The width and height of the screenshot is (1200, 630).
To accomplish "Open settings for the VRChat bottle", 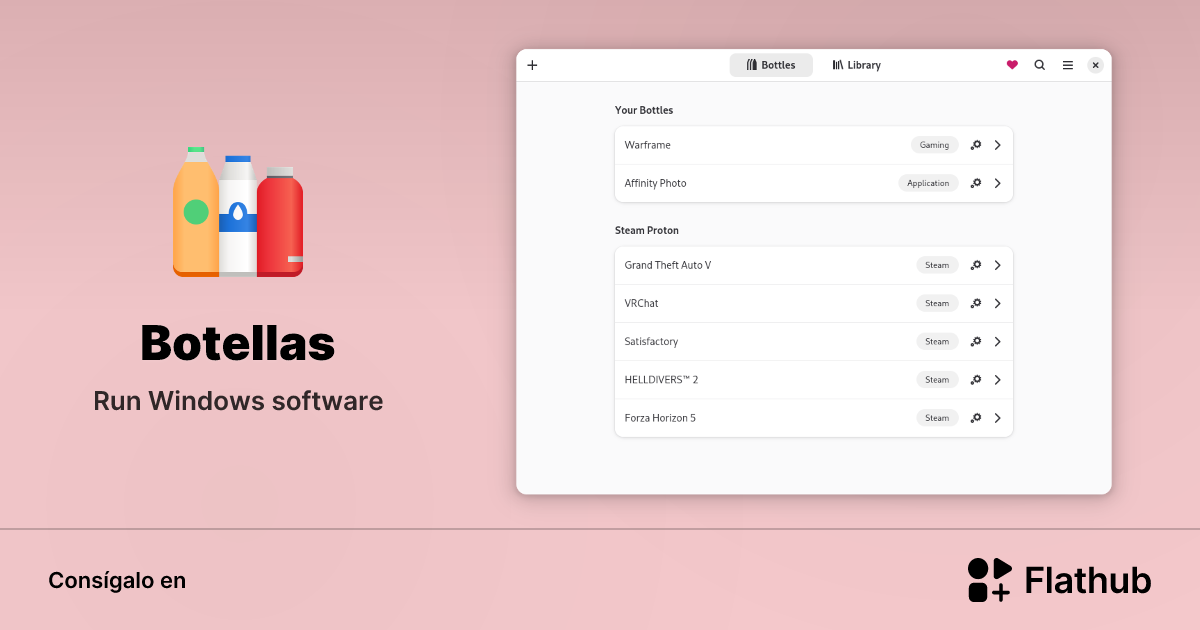I will click(976, 303).
